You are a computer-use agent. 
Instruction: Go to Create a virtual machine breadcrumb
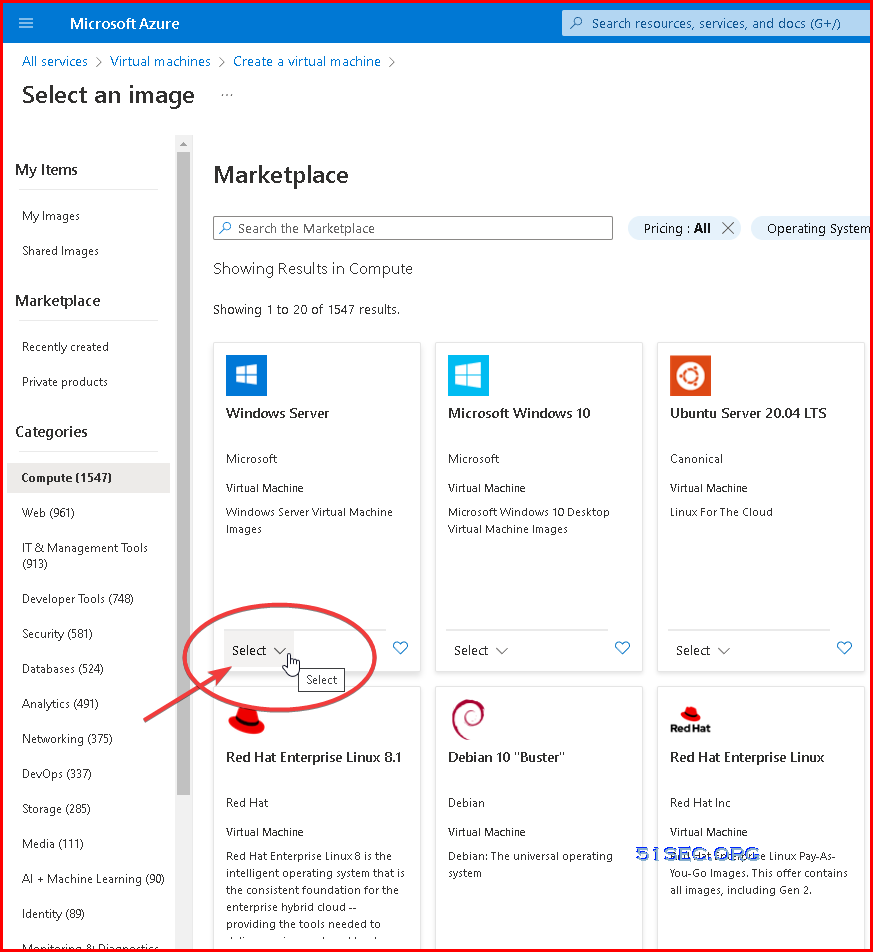pyautogui.click(x=307, y=61)
